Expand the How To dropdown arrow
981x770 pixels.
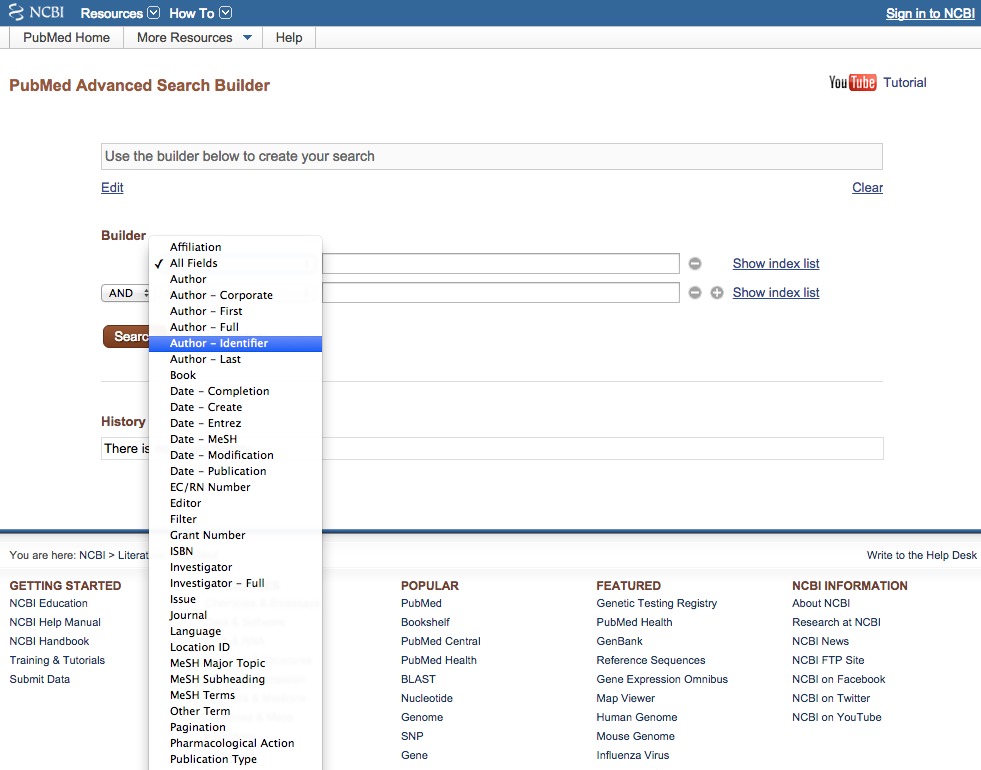coord(226,13)
